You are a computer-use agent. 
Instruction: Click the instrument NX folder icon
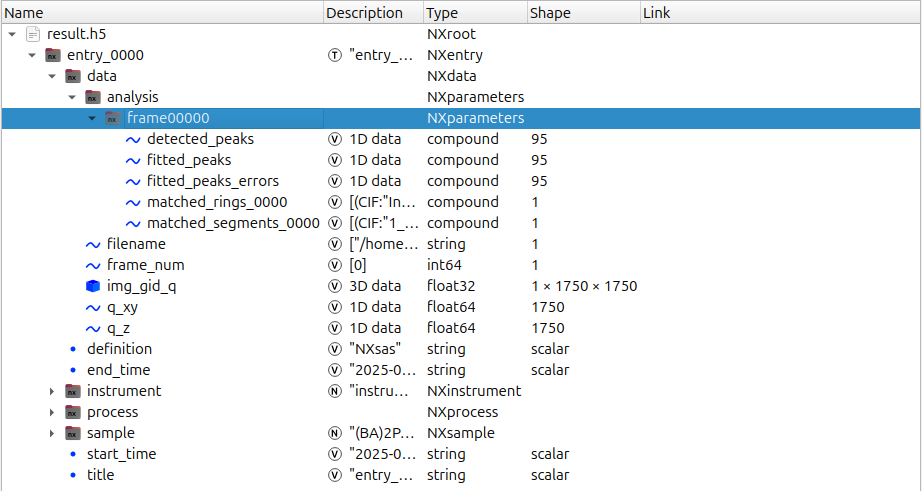point(73,391)
